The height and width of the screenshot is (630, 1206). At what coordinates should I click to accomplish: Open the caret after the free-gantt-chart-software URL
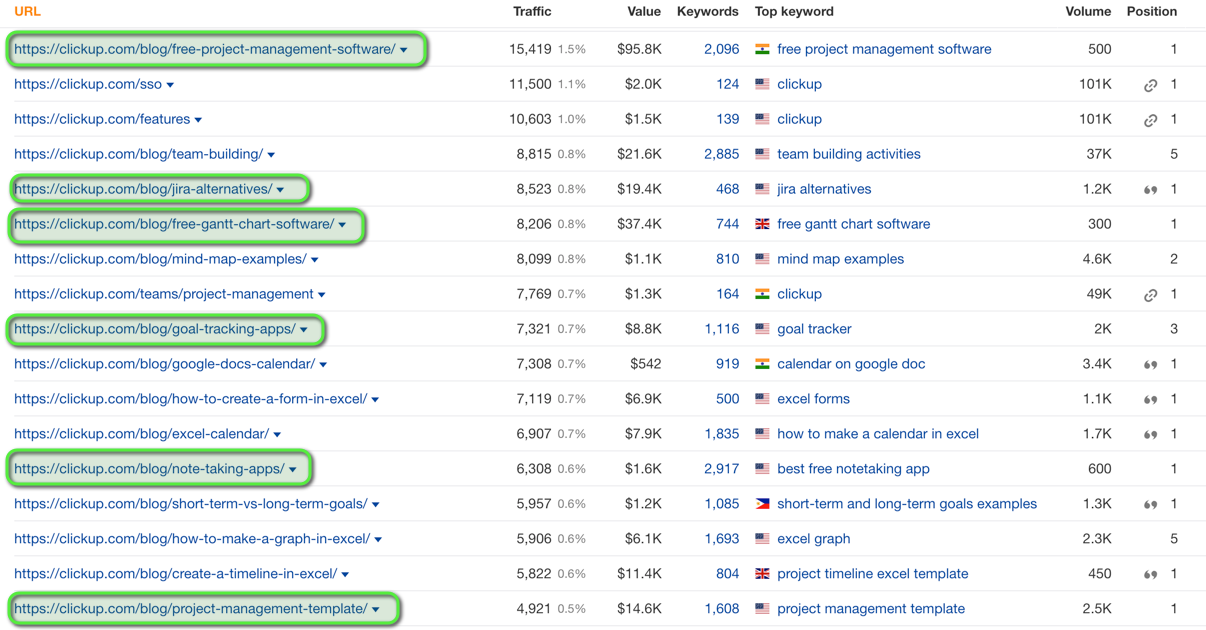pyautogui.click(x=342, y=225)
